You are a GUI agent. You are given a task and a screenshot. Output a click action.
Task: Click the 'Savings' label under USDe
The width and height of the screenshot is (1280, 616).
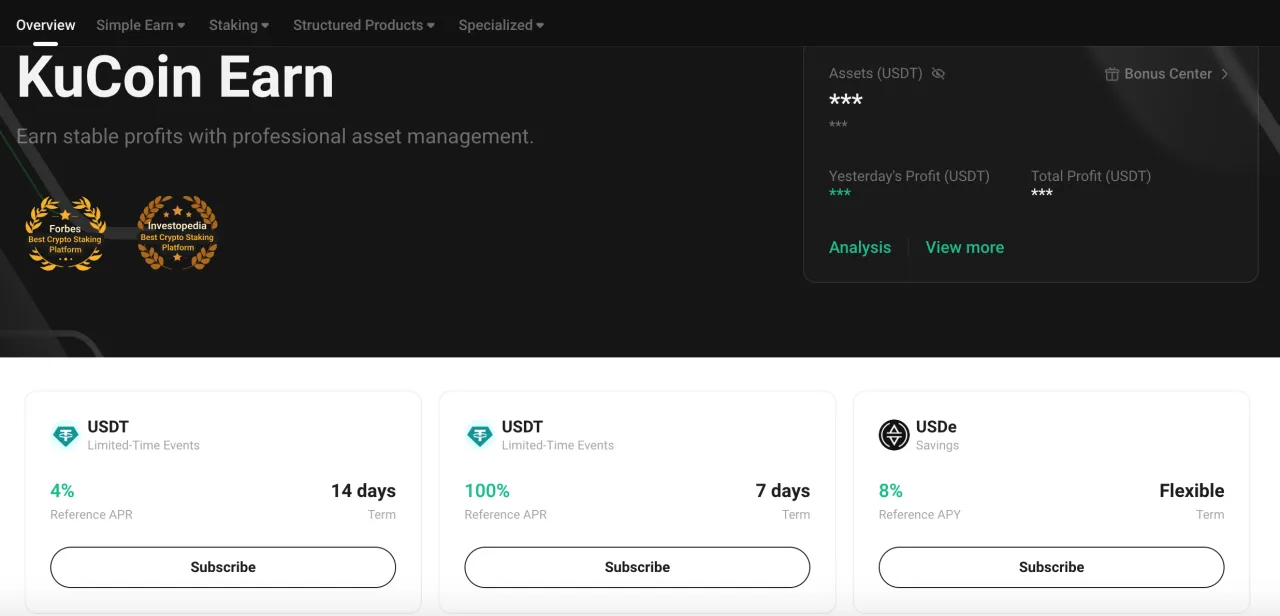[937, 445]
